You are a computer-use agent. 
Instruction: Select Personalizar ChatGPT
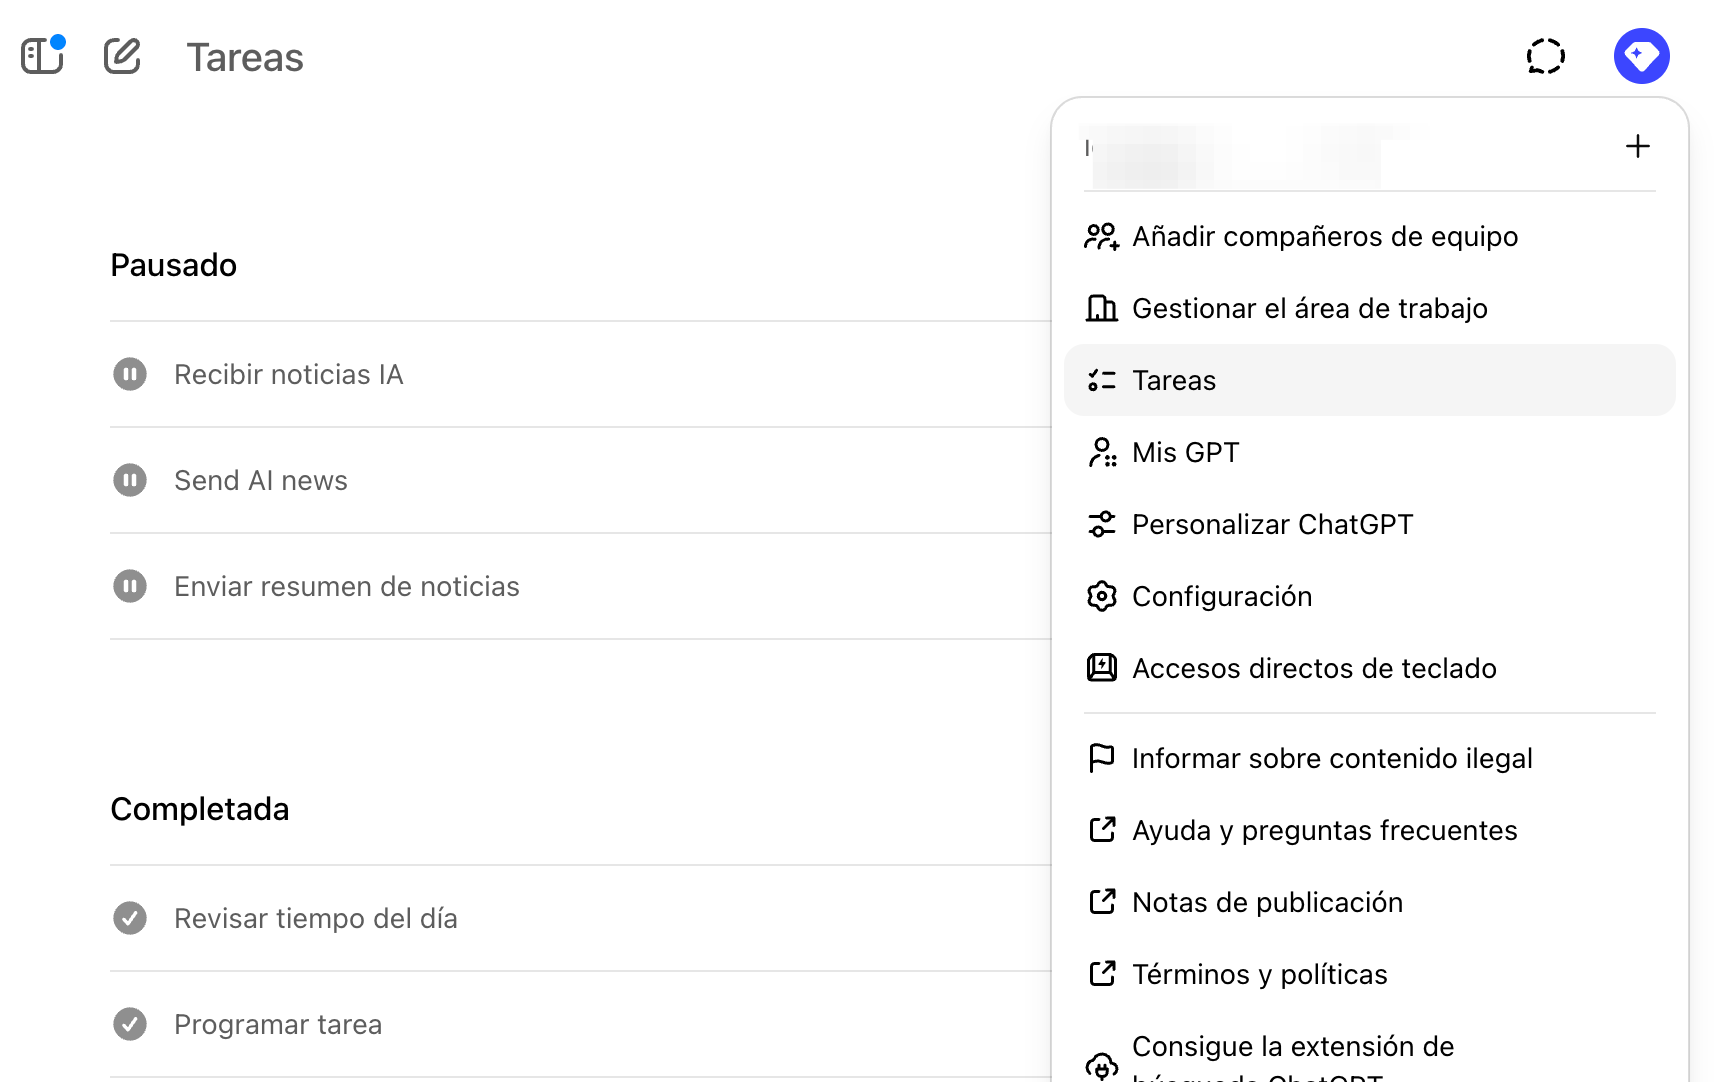(x=1369, y=525)
